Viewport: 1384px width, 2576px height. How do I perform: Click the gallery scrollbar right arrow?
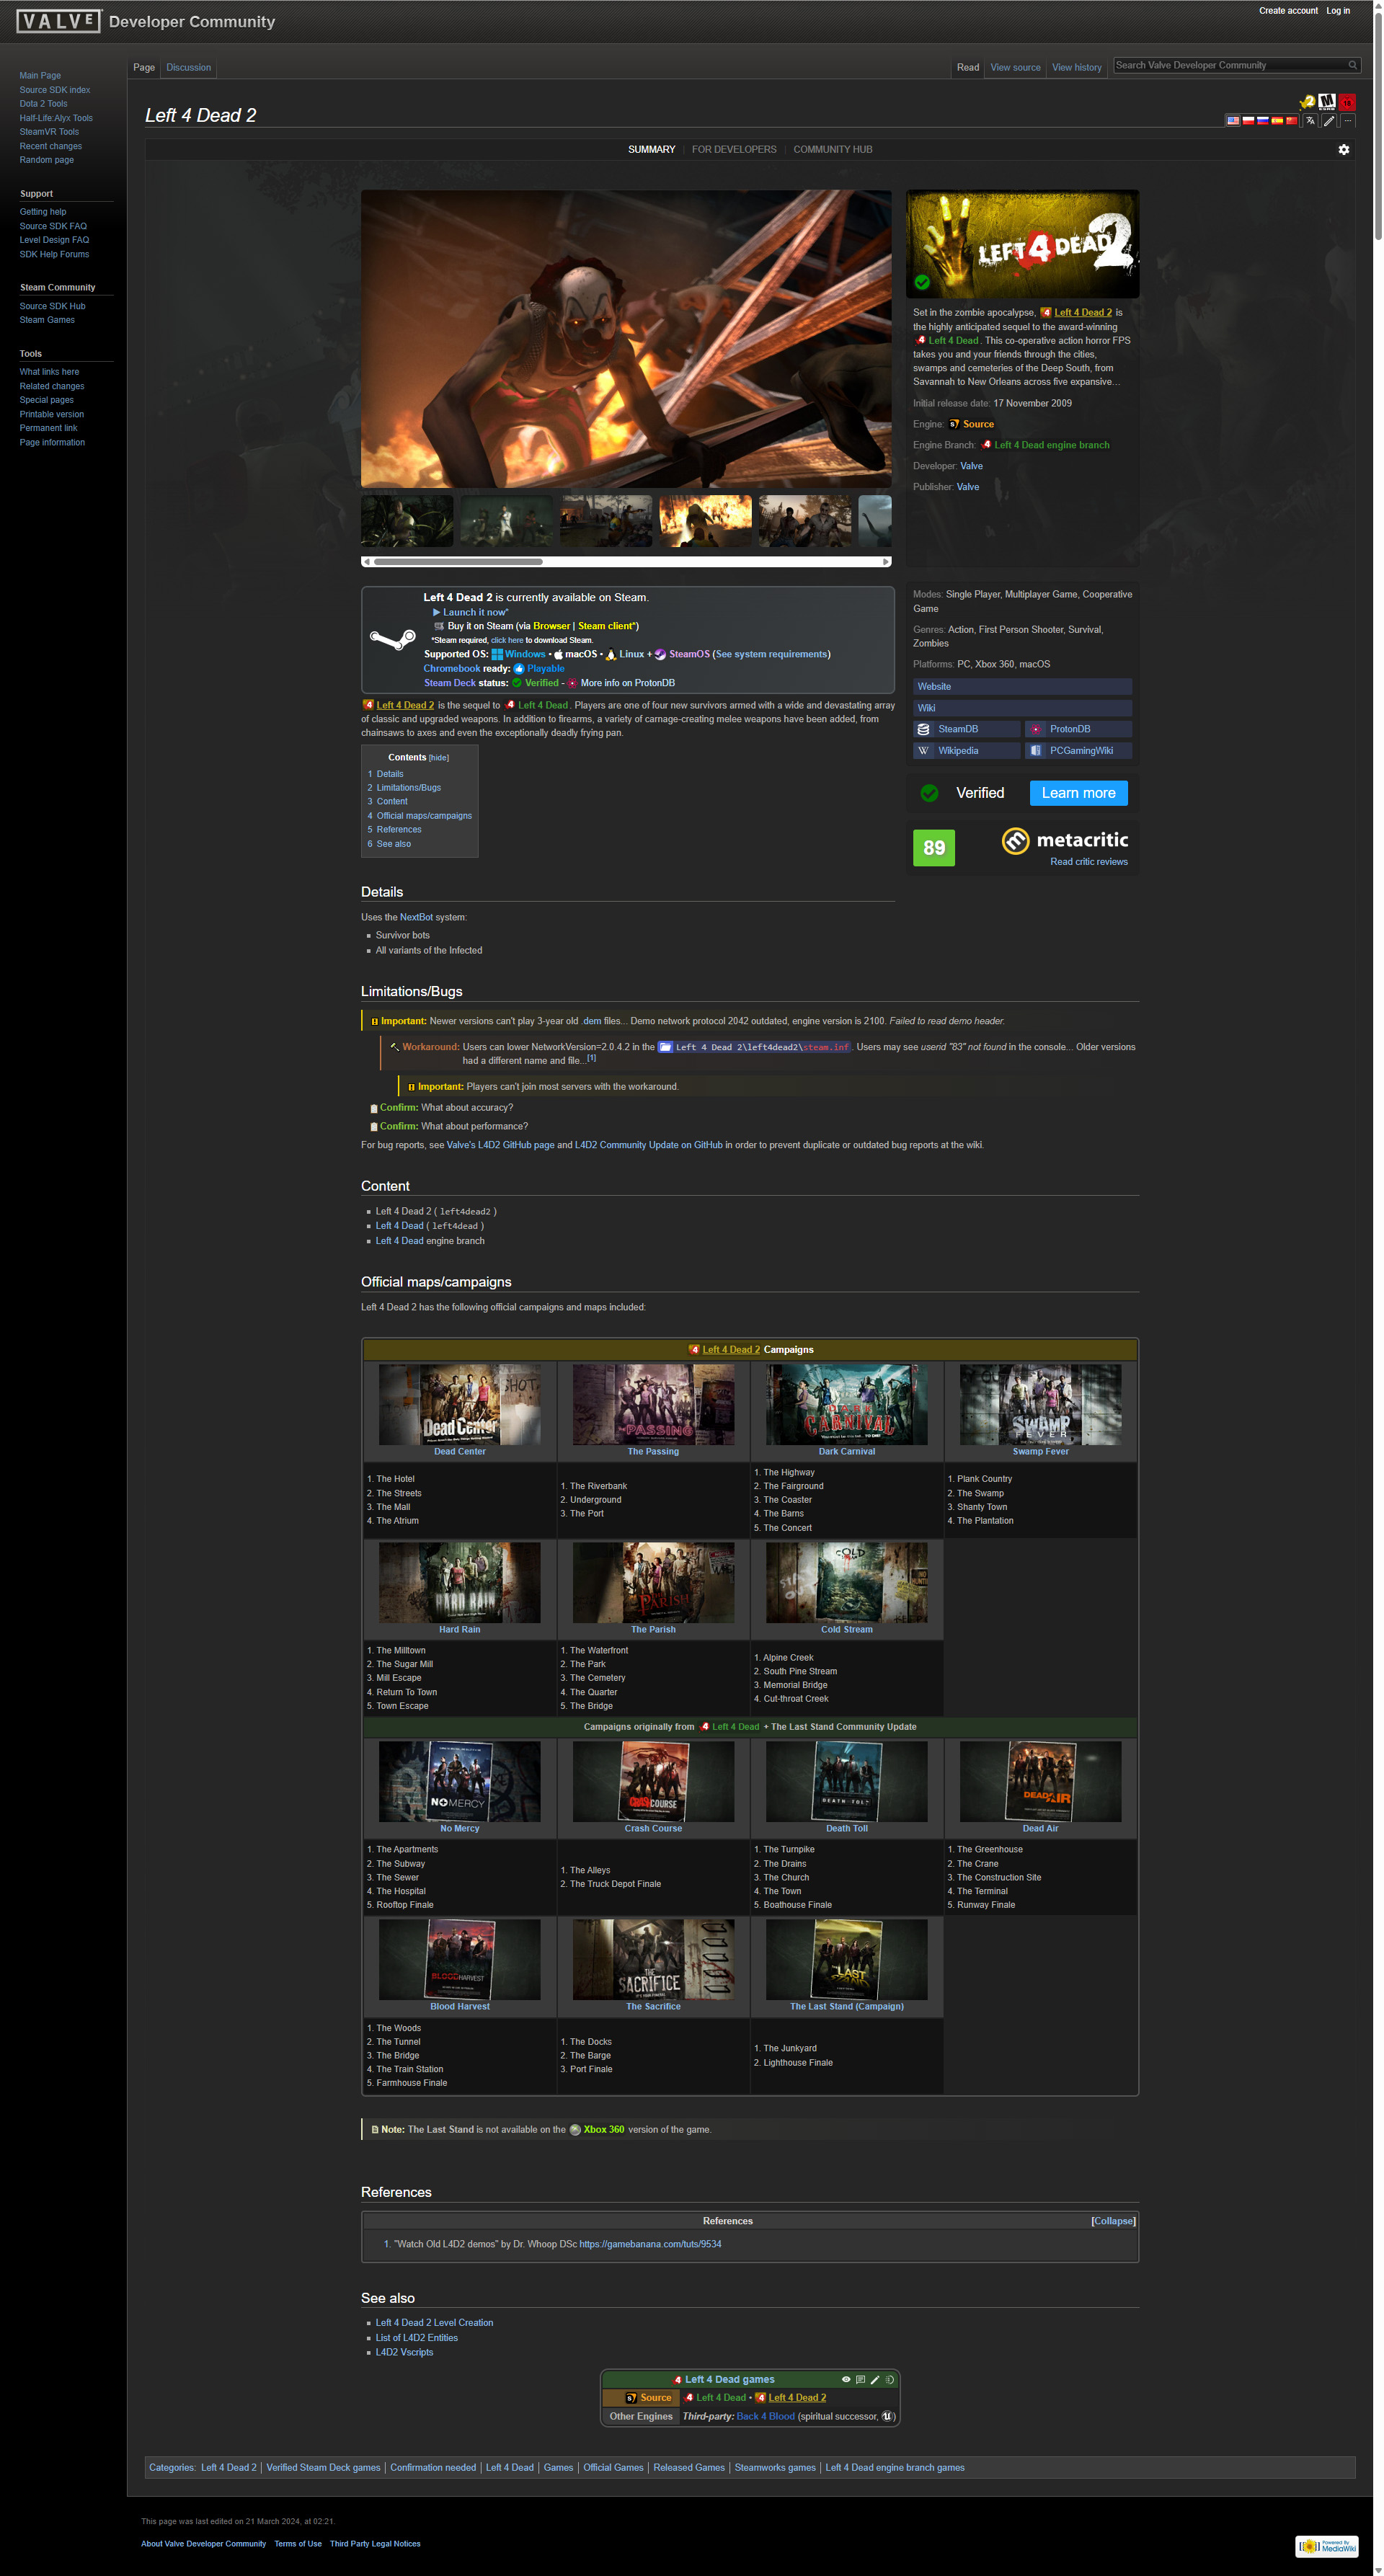click(x=886, y=562)
